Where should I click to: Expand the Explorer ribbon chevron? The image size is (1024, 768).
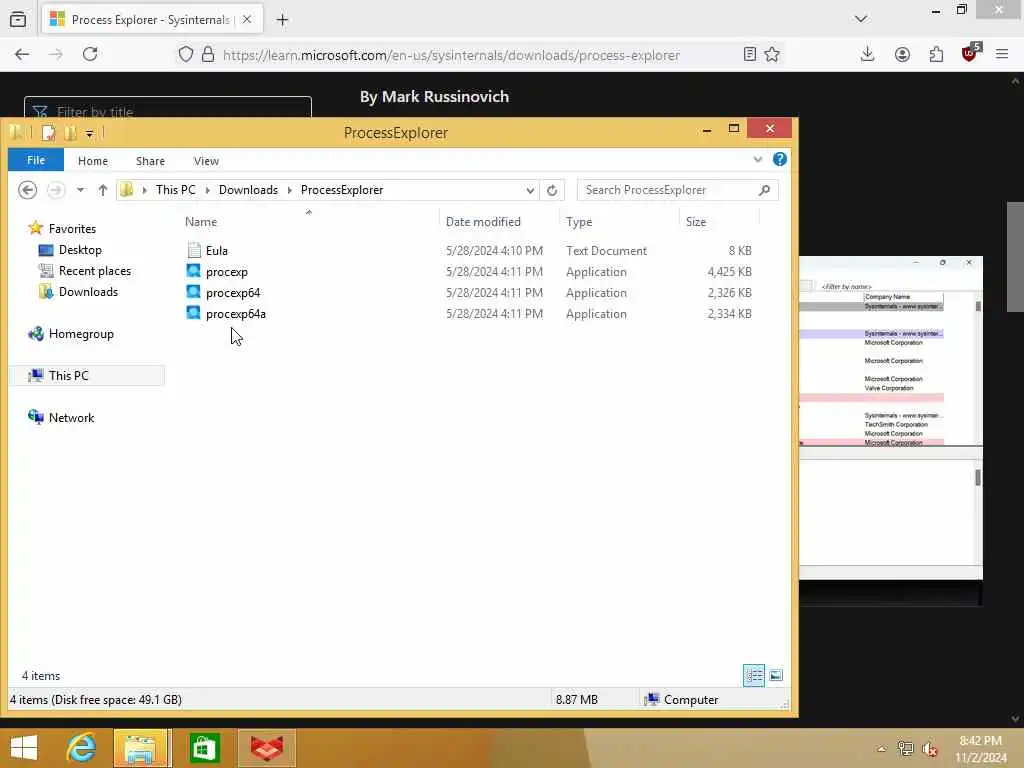[758, 159]
